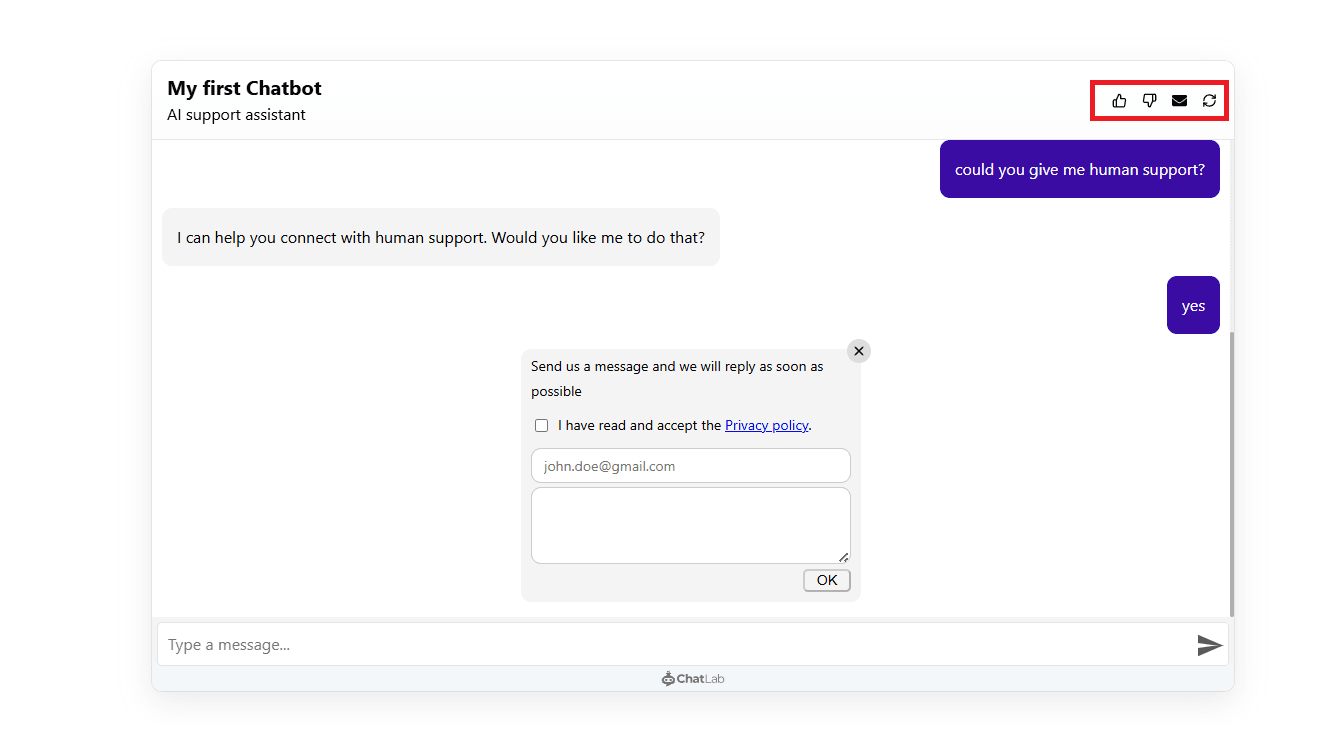
Task: Click the 'could you give me human support?' bubble
Action: pyautogui.click(x=1079, y=170)
